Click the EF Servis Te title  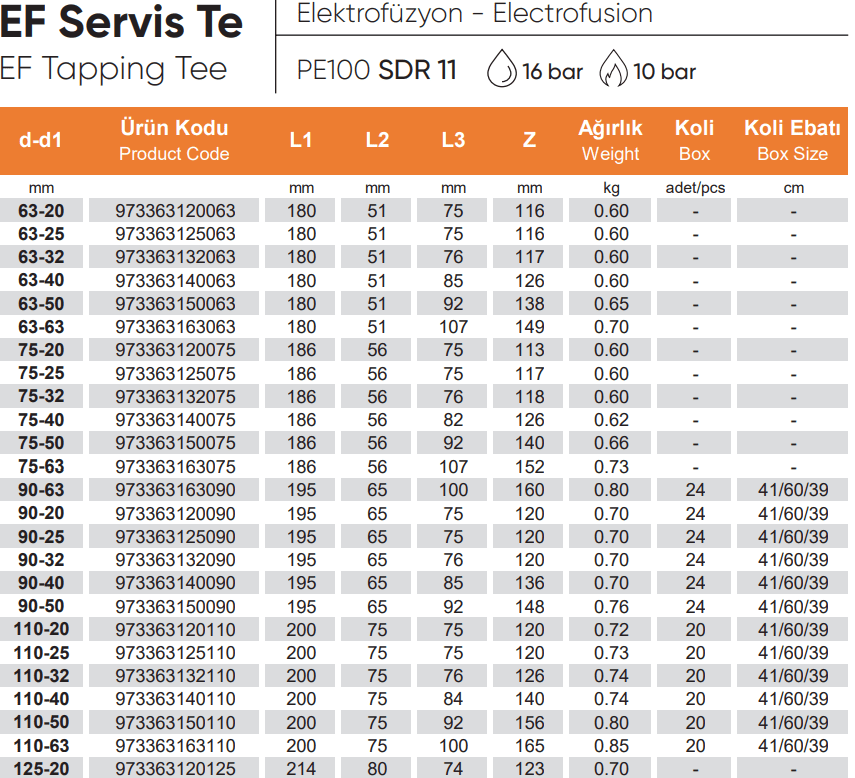click(x=121, y=22)
